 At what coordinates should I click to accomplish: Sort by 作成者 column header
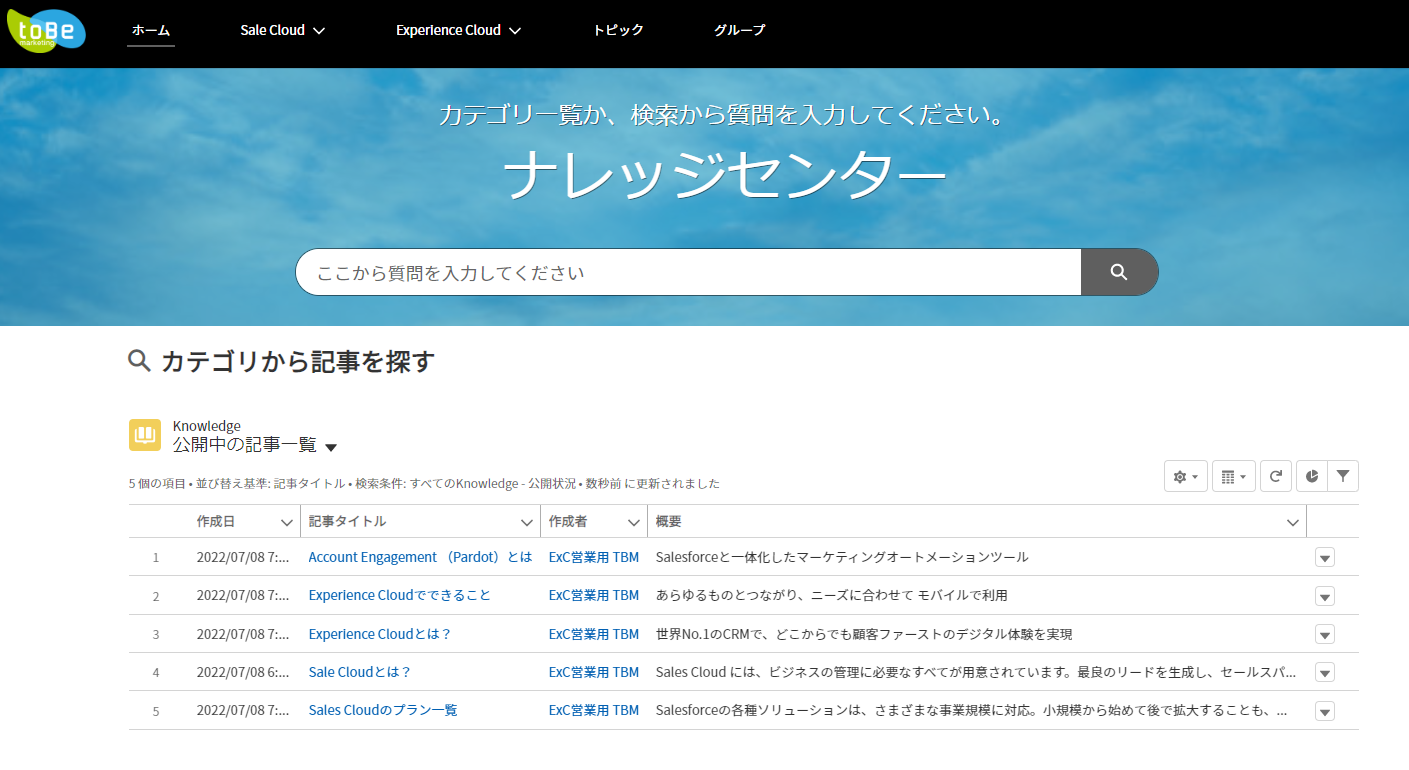click(568, 522)
